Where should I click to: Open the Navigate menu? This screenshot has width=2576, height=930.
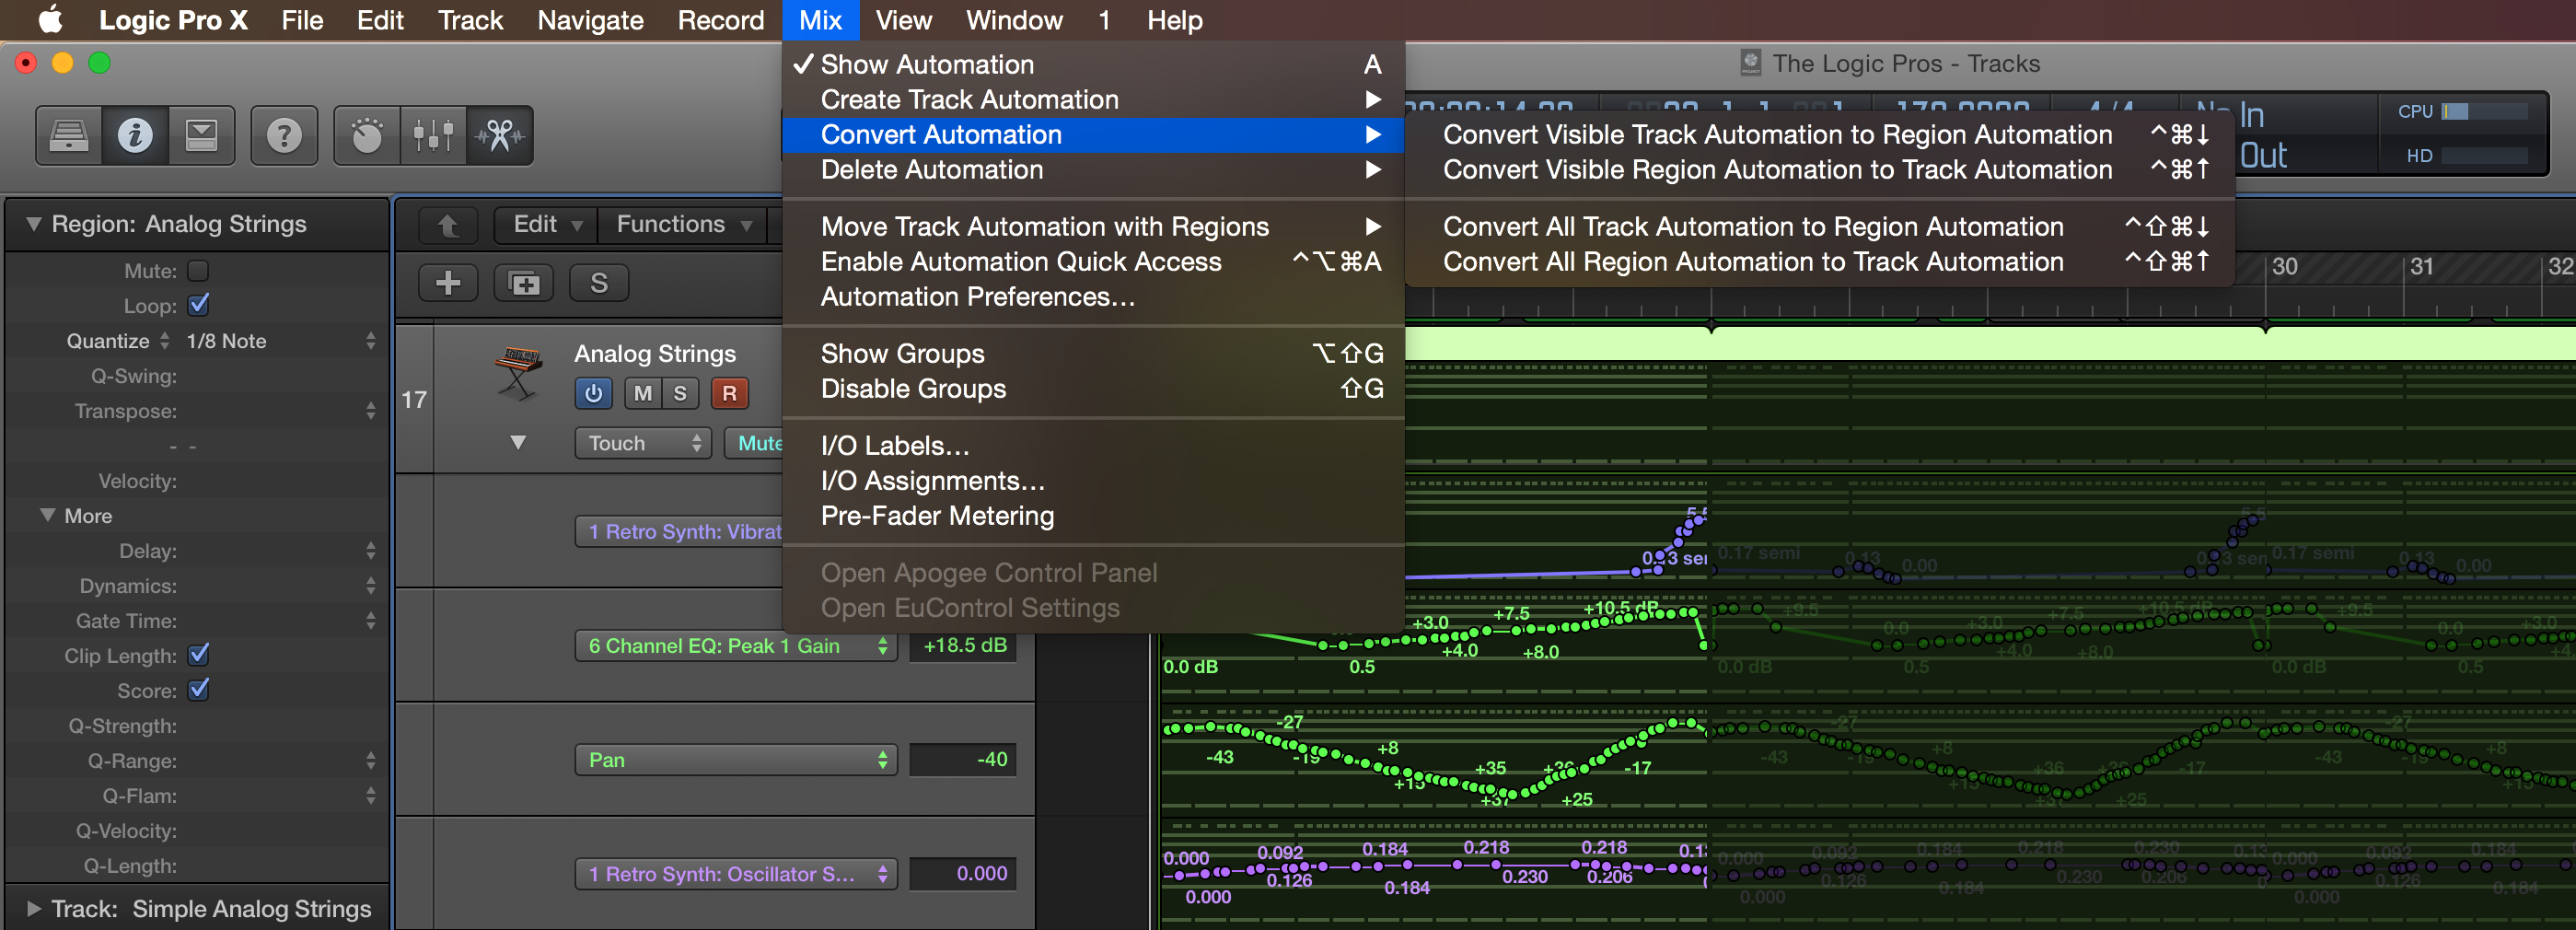pos(590,20)
